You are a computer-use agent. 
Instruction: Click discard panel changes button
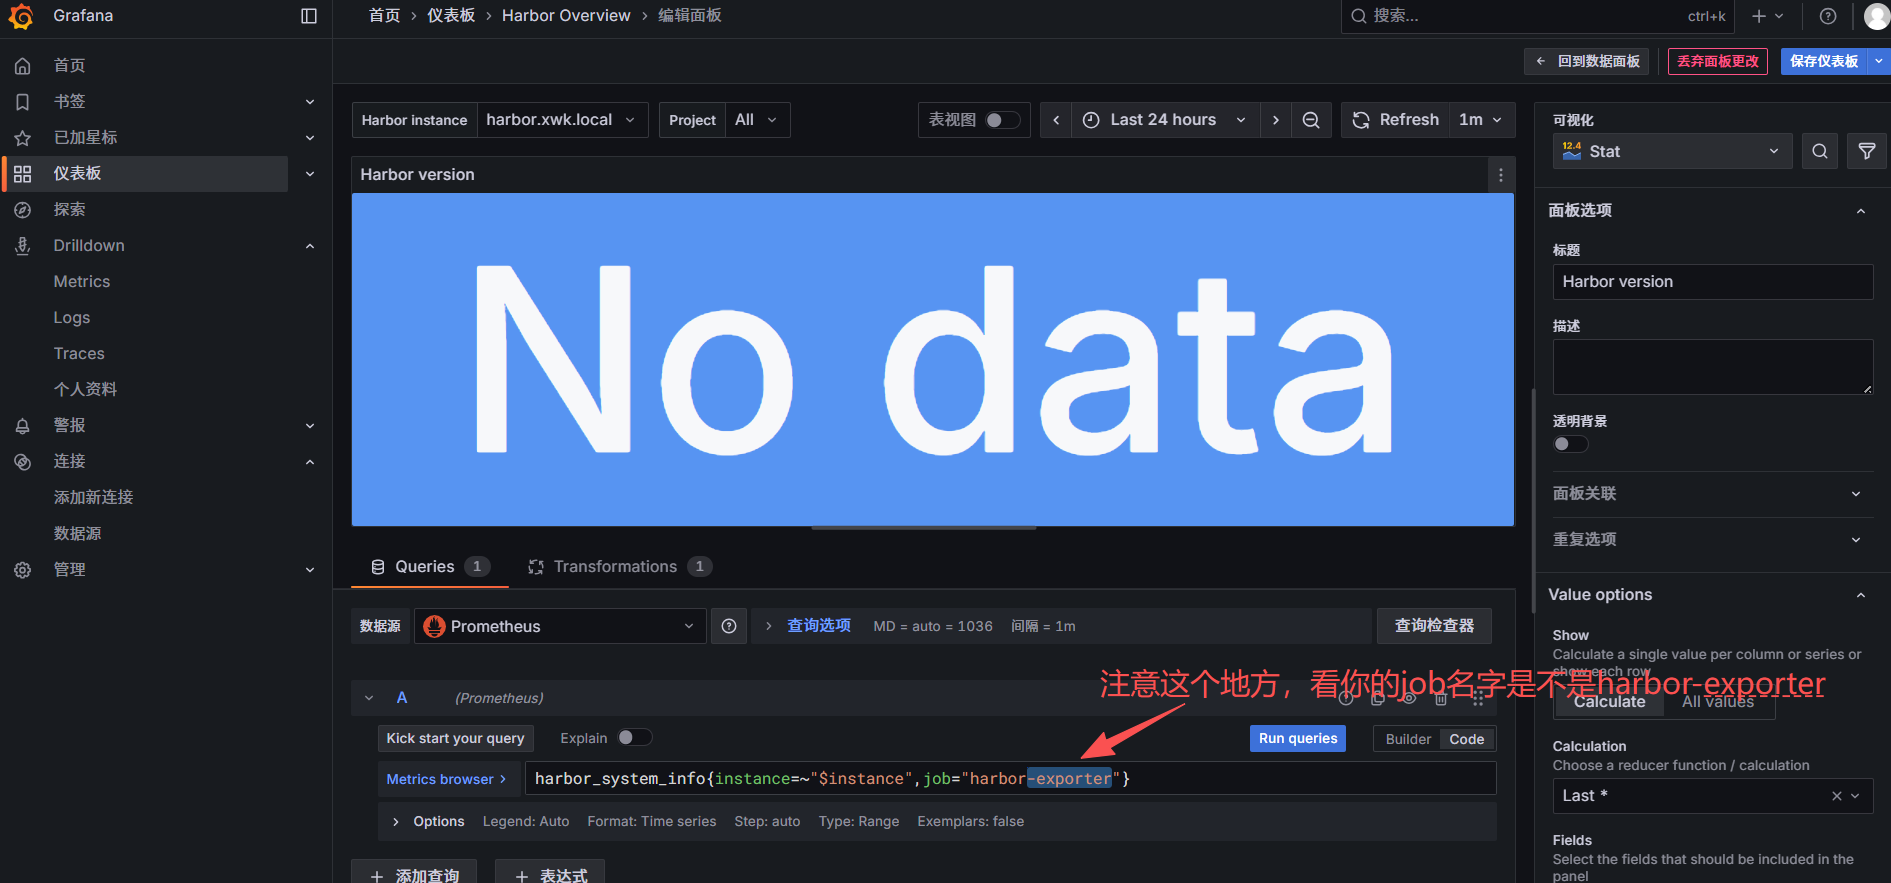click(1718, 61)
